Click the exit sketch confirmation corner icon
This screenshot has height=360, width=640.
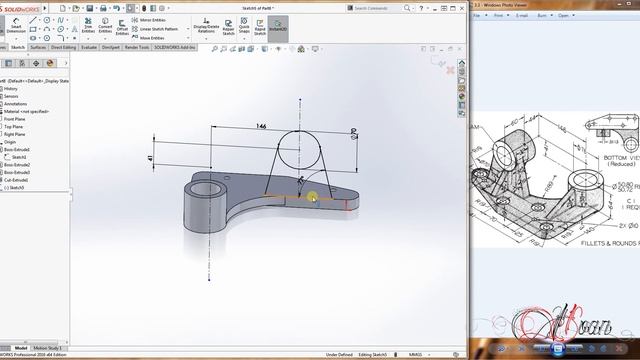(x=439, y=62)
